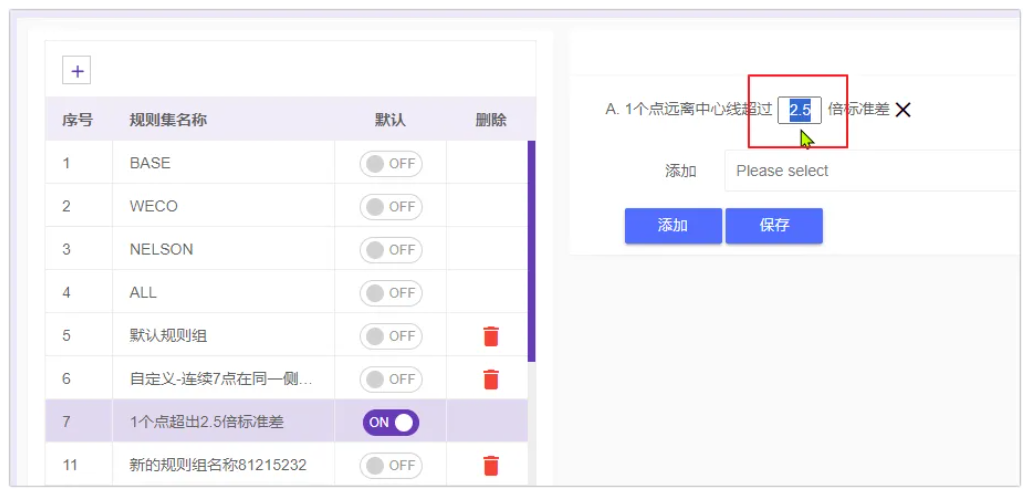This screenshot has height=495, width=1031.
Task: Delete rule set 新的规则组名称81215232
Action: click(x=490, y=465)
